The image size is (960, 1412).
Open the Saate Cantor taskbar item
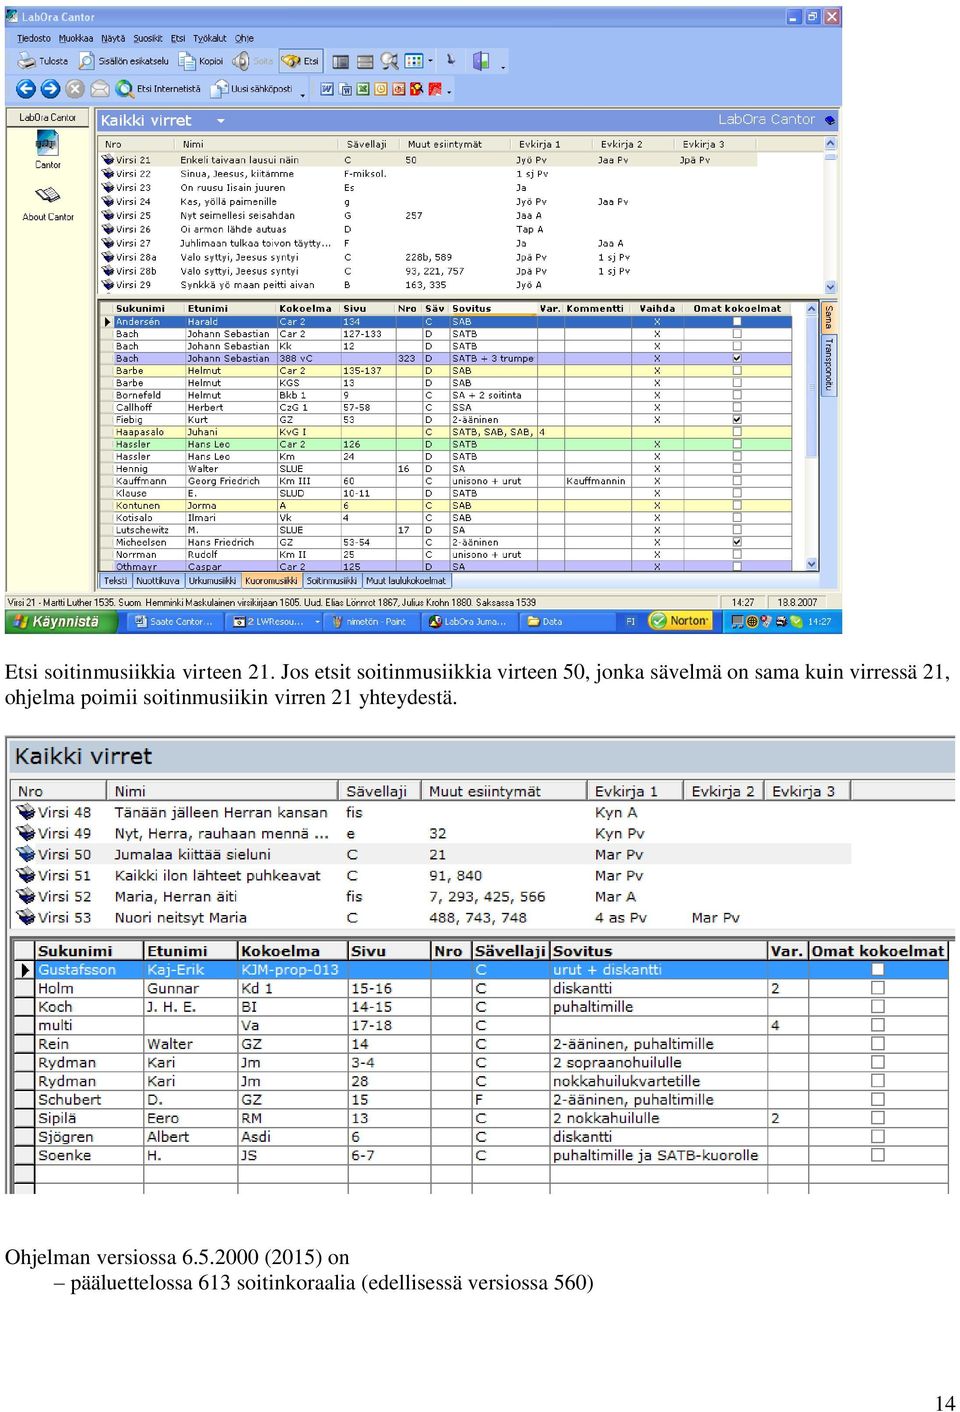174,622
